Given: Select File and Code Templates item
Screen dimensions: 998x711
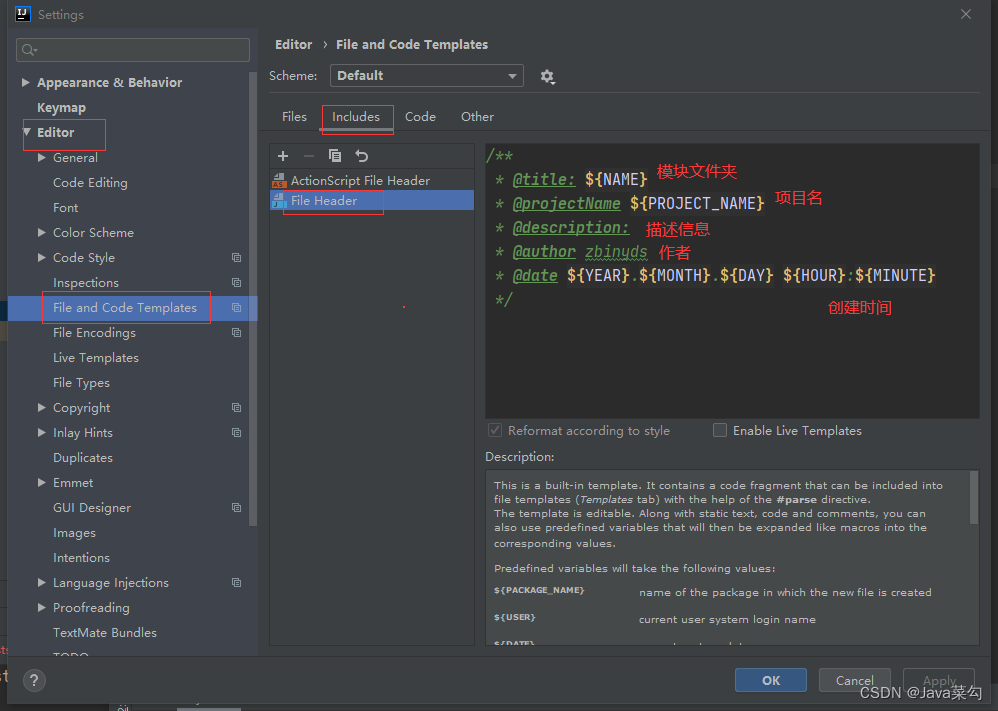Looking at the screenshot, I should pos(132,307).
